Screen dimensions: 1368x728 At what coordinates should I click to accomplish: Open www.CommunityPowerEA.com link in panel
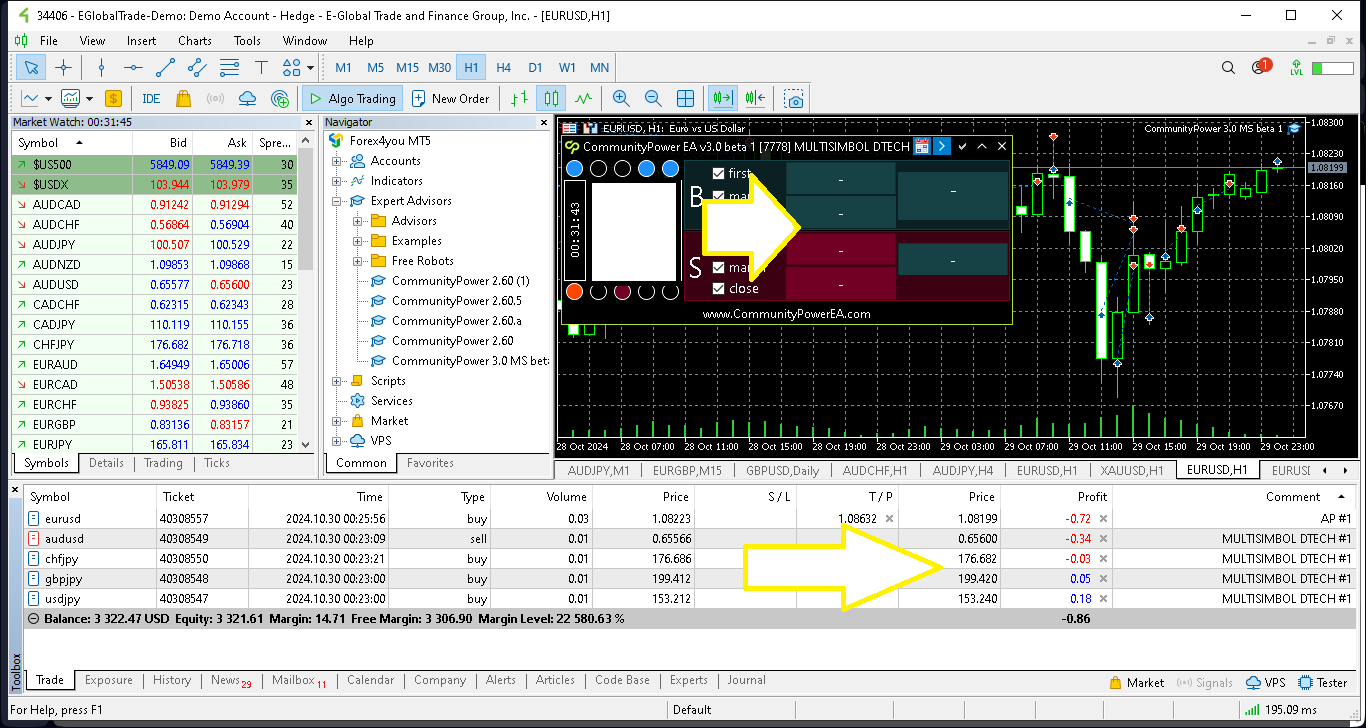pyautogui.click(x=786, y=313)
